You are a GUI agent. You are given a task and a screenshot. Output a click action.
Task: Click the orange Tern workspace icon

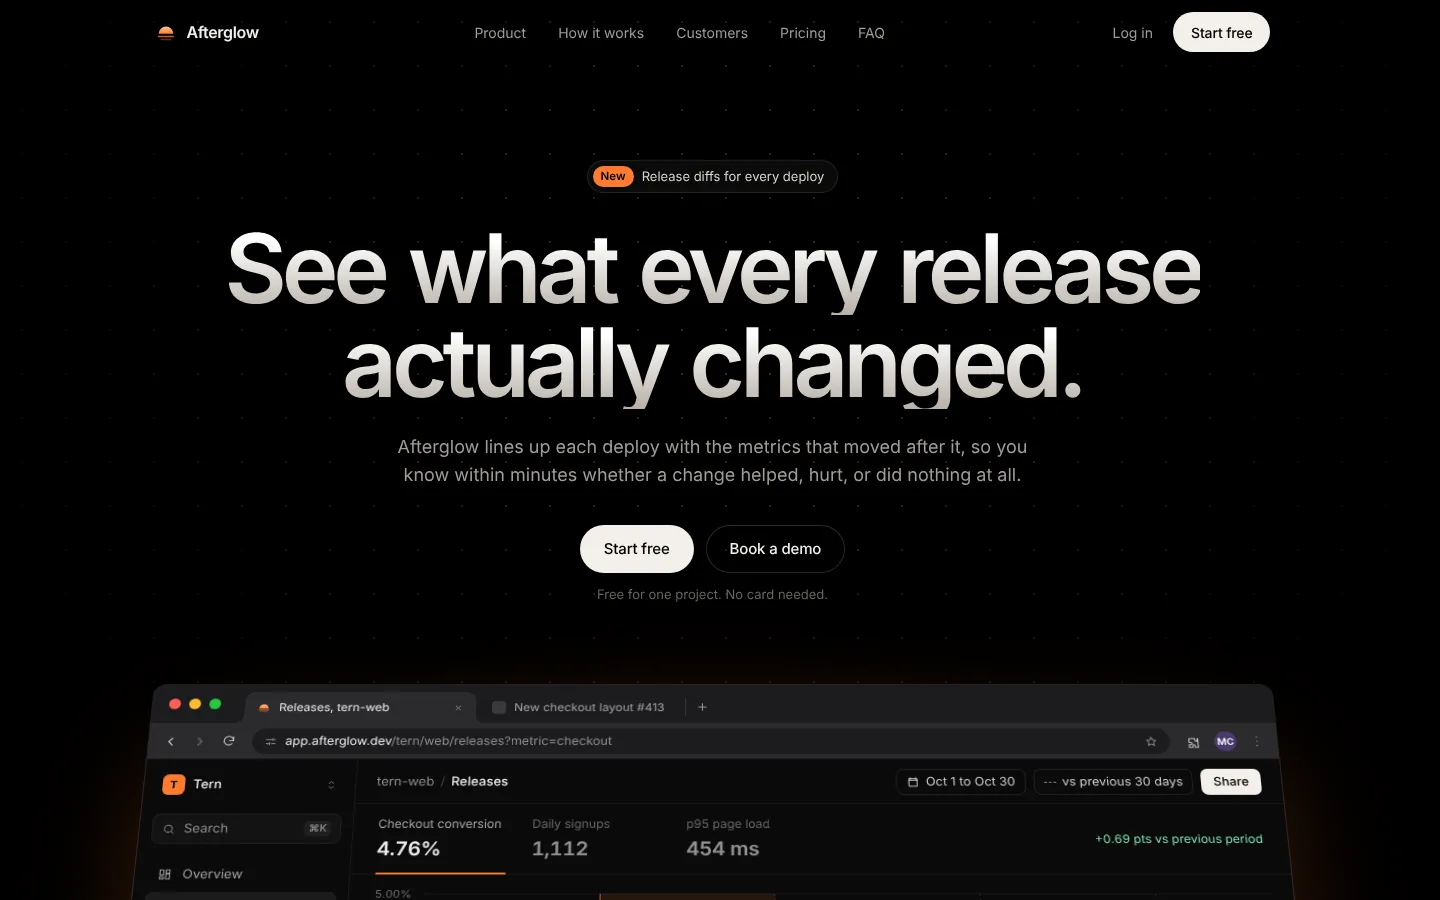[174, 785]
